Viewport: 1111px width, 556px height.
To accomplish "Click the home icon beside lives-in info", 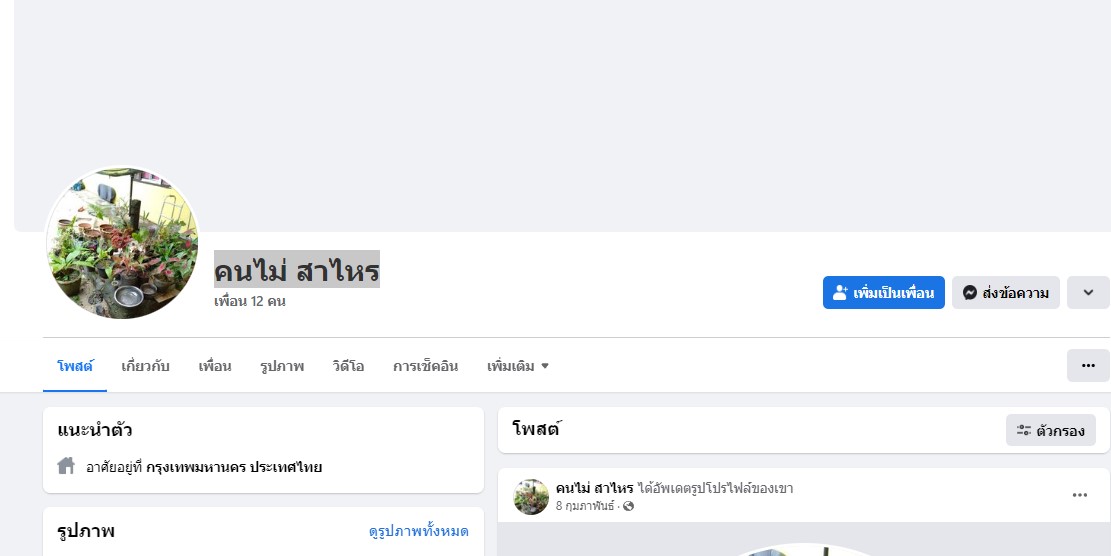I will 67,466.
